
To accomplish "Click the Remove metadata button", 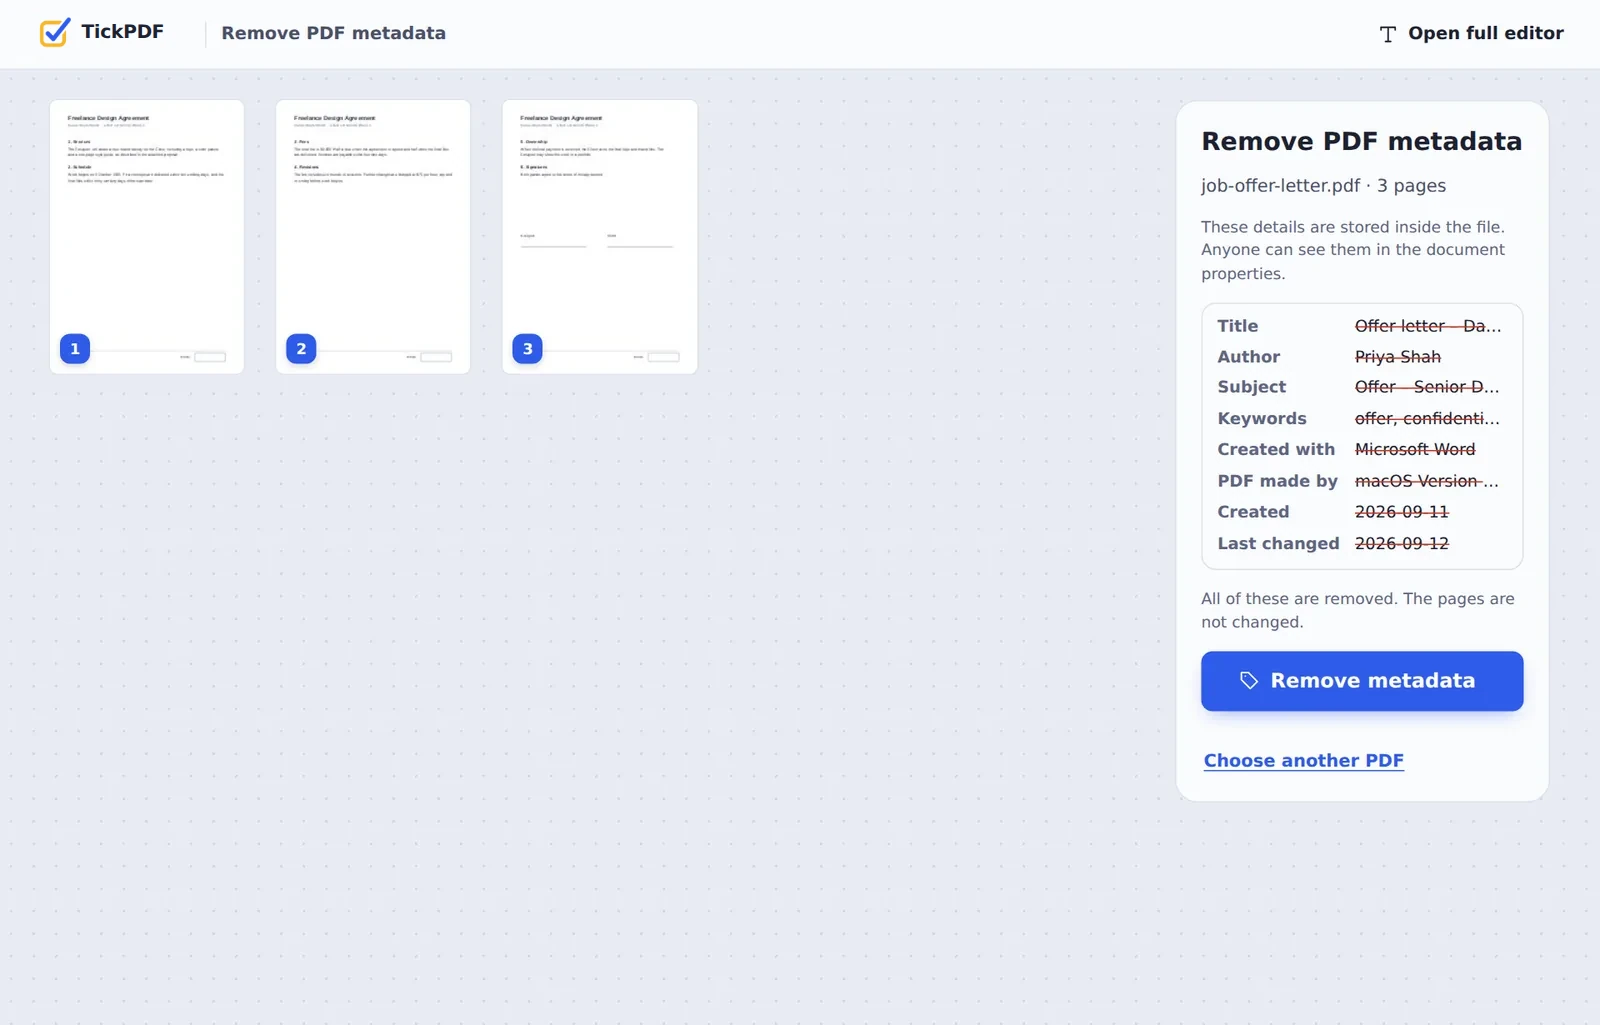I will point(1362,681).
